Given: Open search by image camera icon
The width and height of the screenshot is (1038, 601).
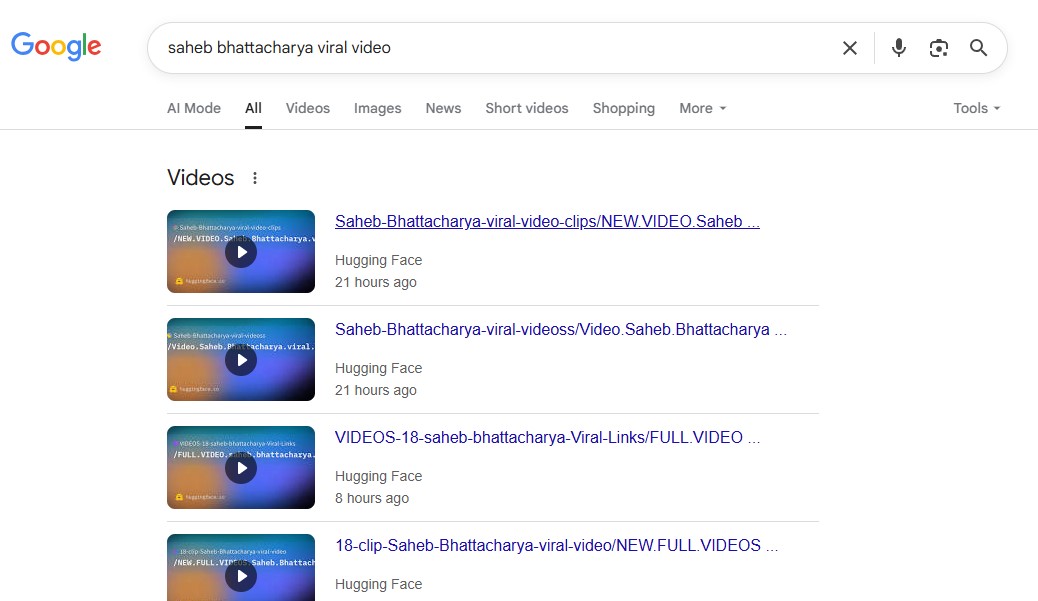Looking at the screenshot, I should coord(938,48).
